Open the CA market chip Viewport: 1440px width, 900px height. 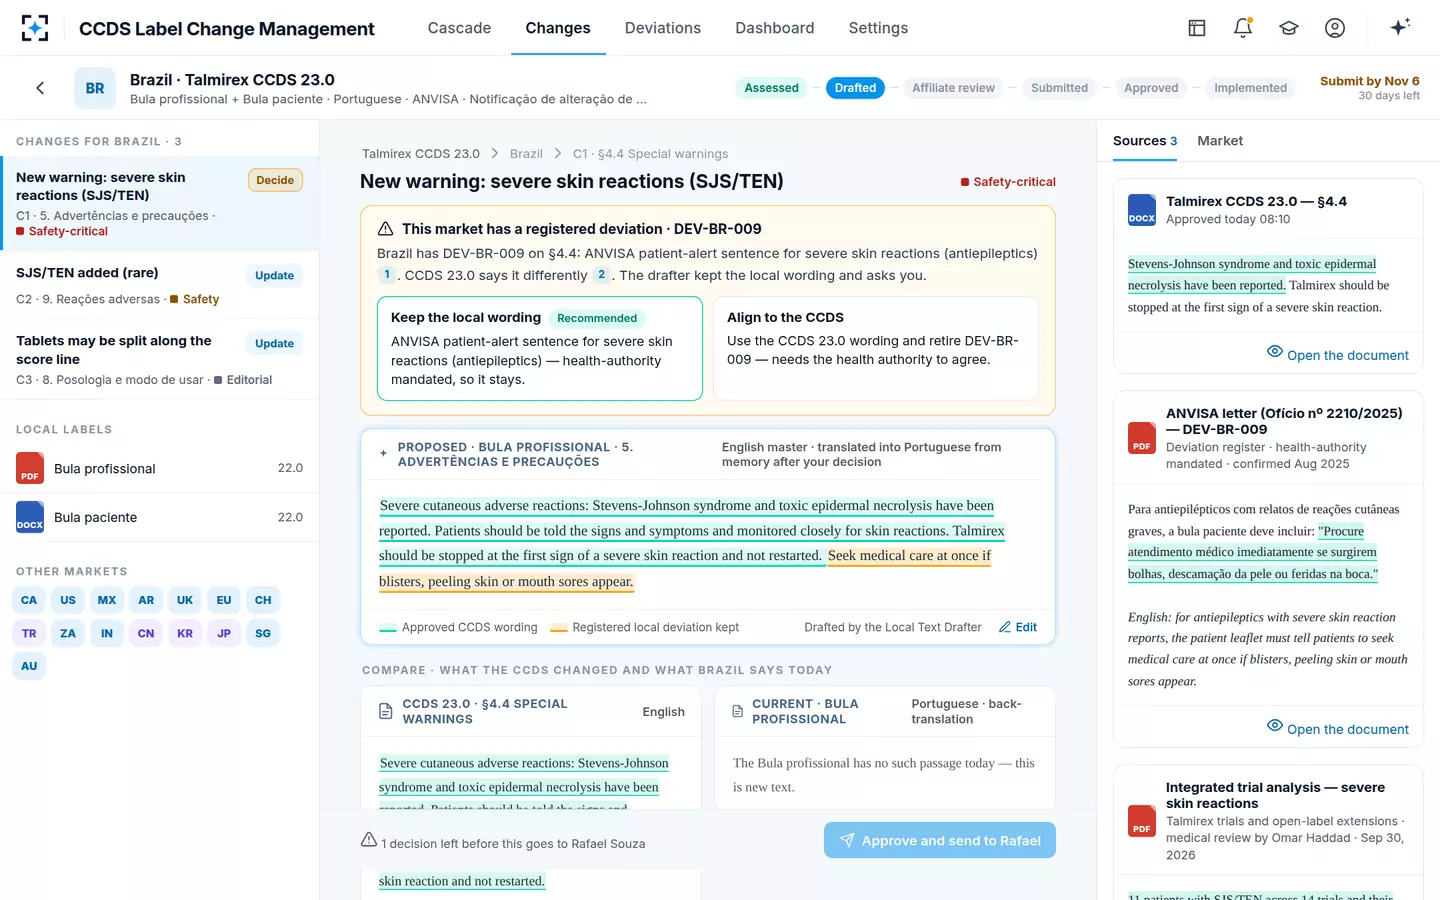pyautogui.click(x=29, y=600)
